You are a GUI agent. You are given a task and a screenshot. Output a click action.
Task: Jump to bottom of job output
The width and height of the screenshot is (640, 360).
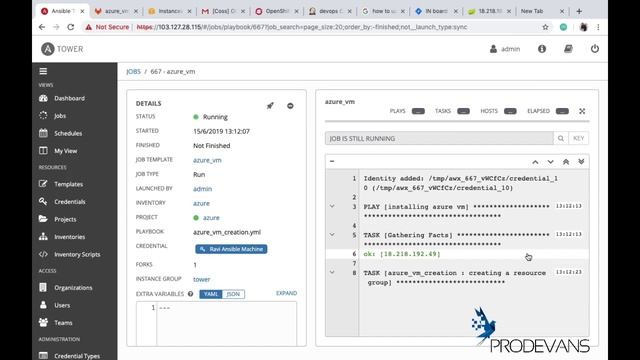tap(581, 162)
